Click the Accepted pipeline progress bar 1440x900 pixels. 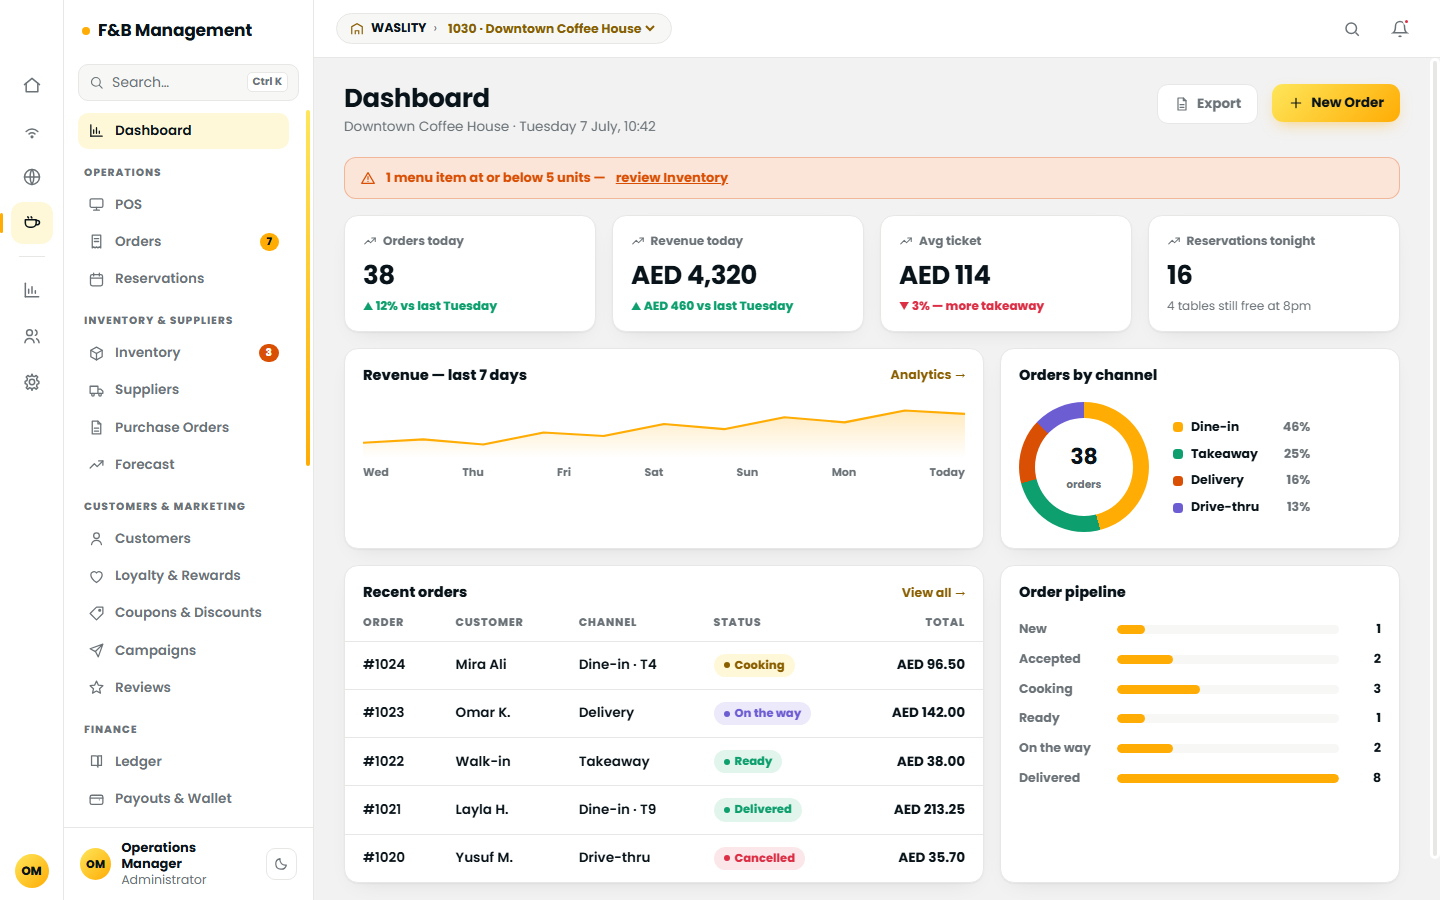pyautogui.click(x=1228, y=659)
